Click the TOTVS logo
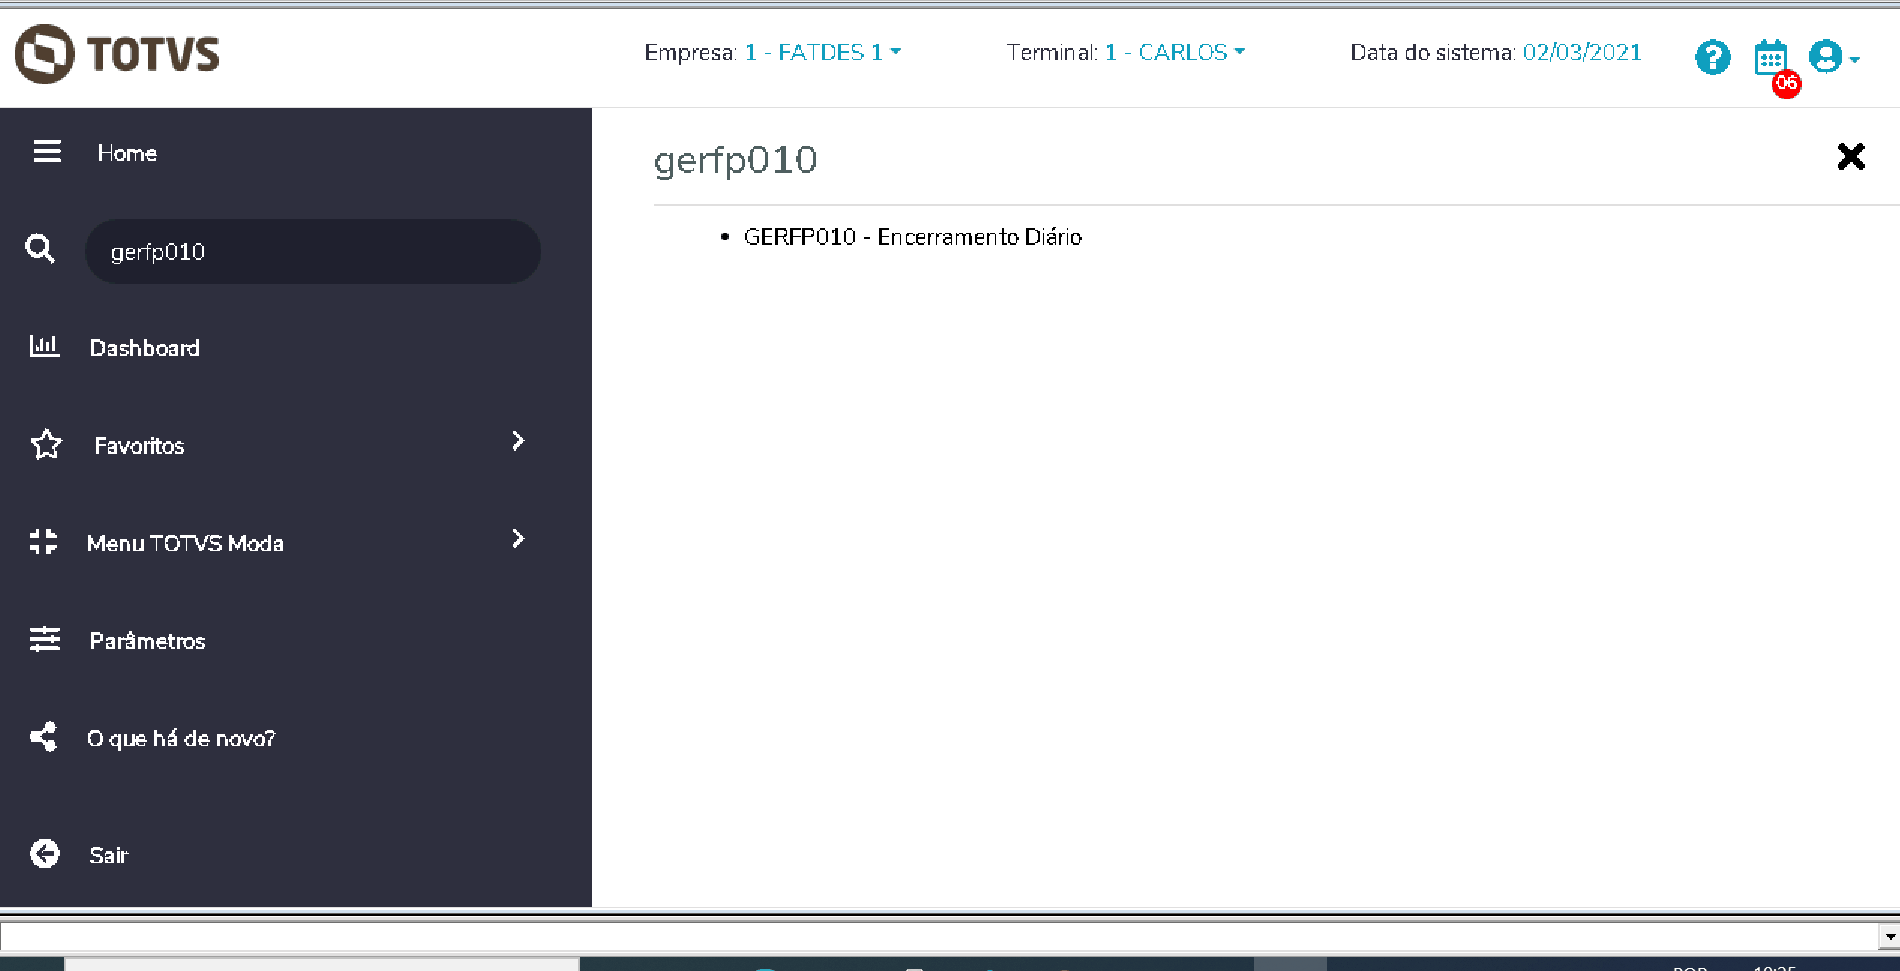1900x971 pixels. coord(117,54)
